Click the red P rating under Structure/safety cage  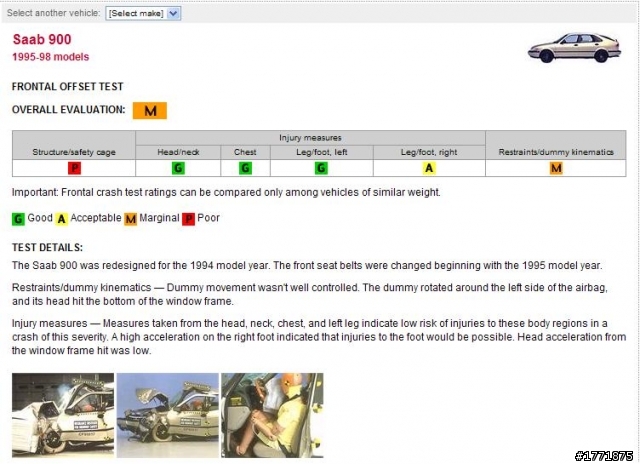[74, 168]
